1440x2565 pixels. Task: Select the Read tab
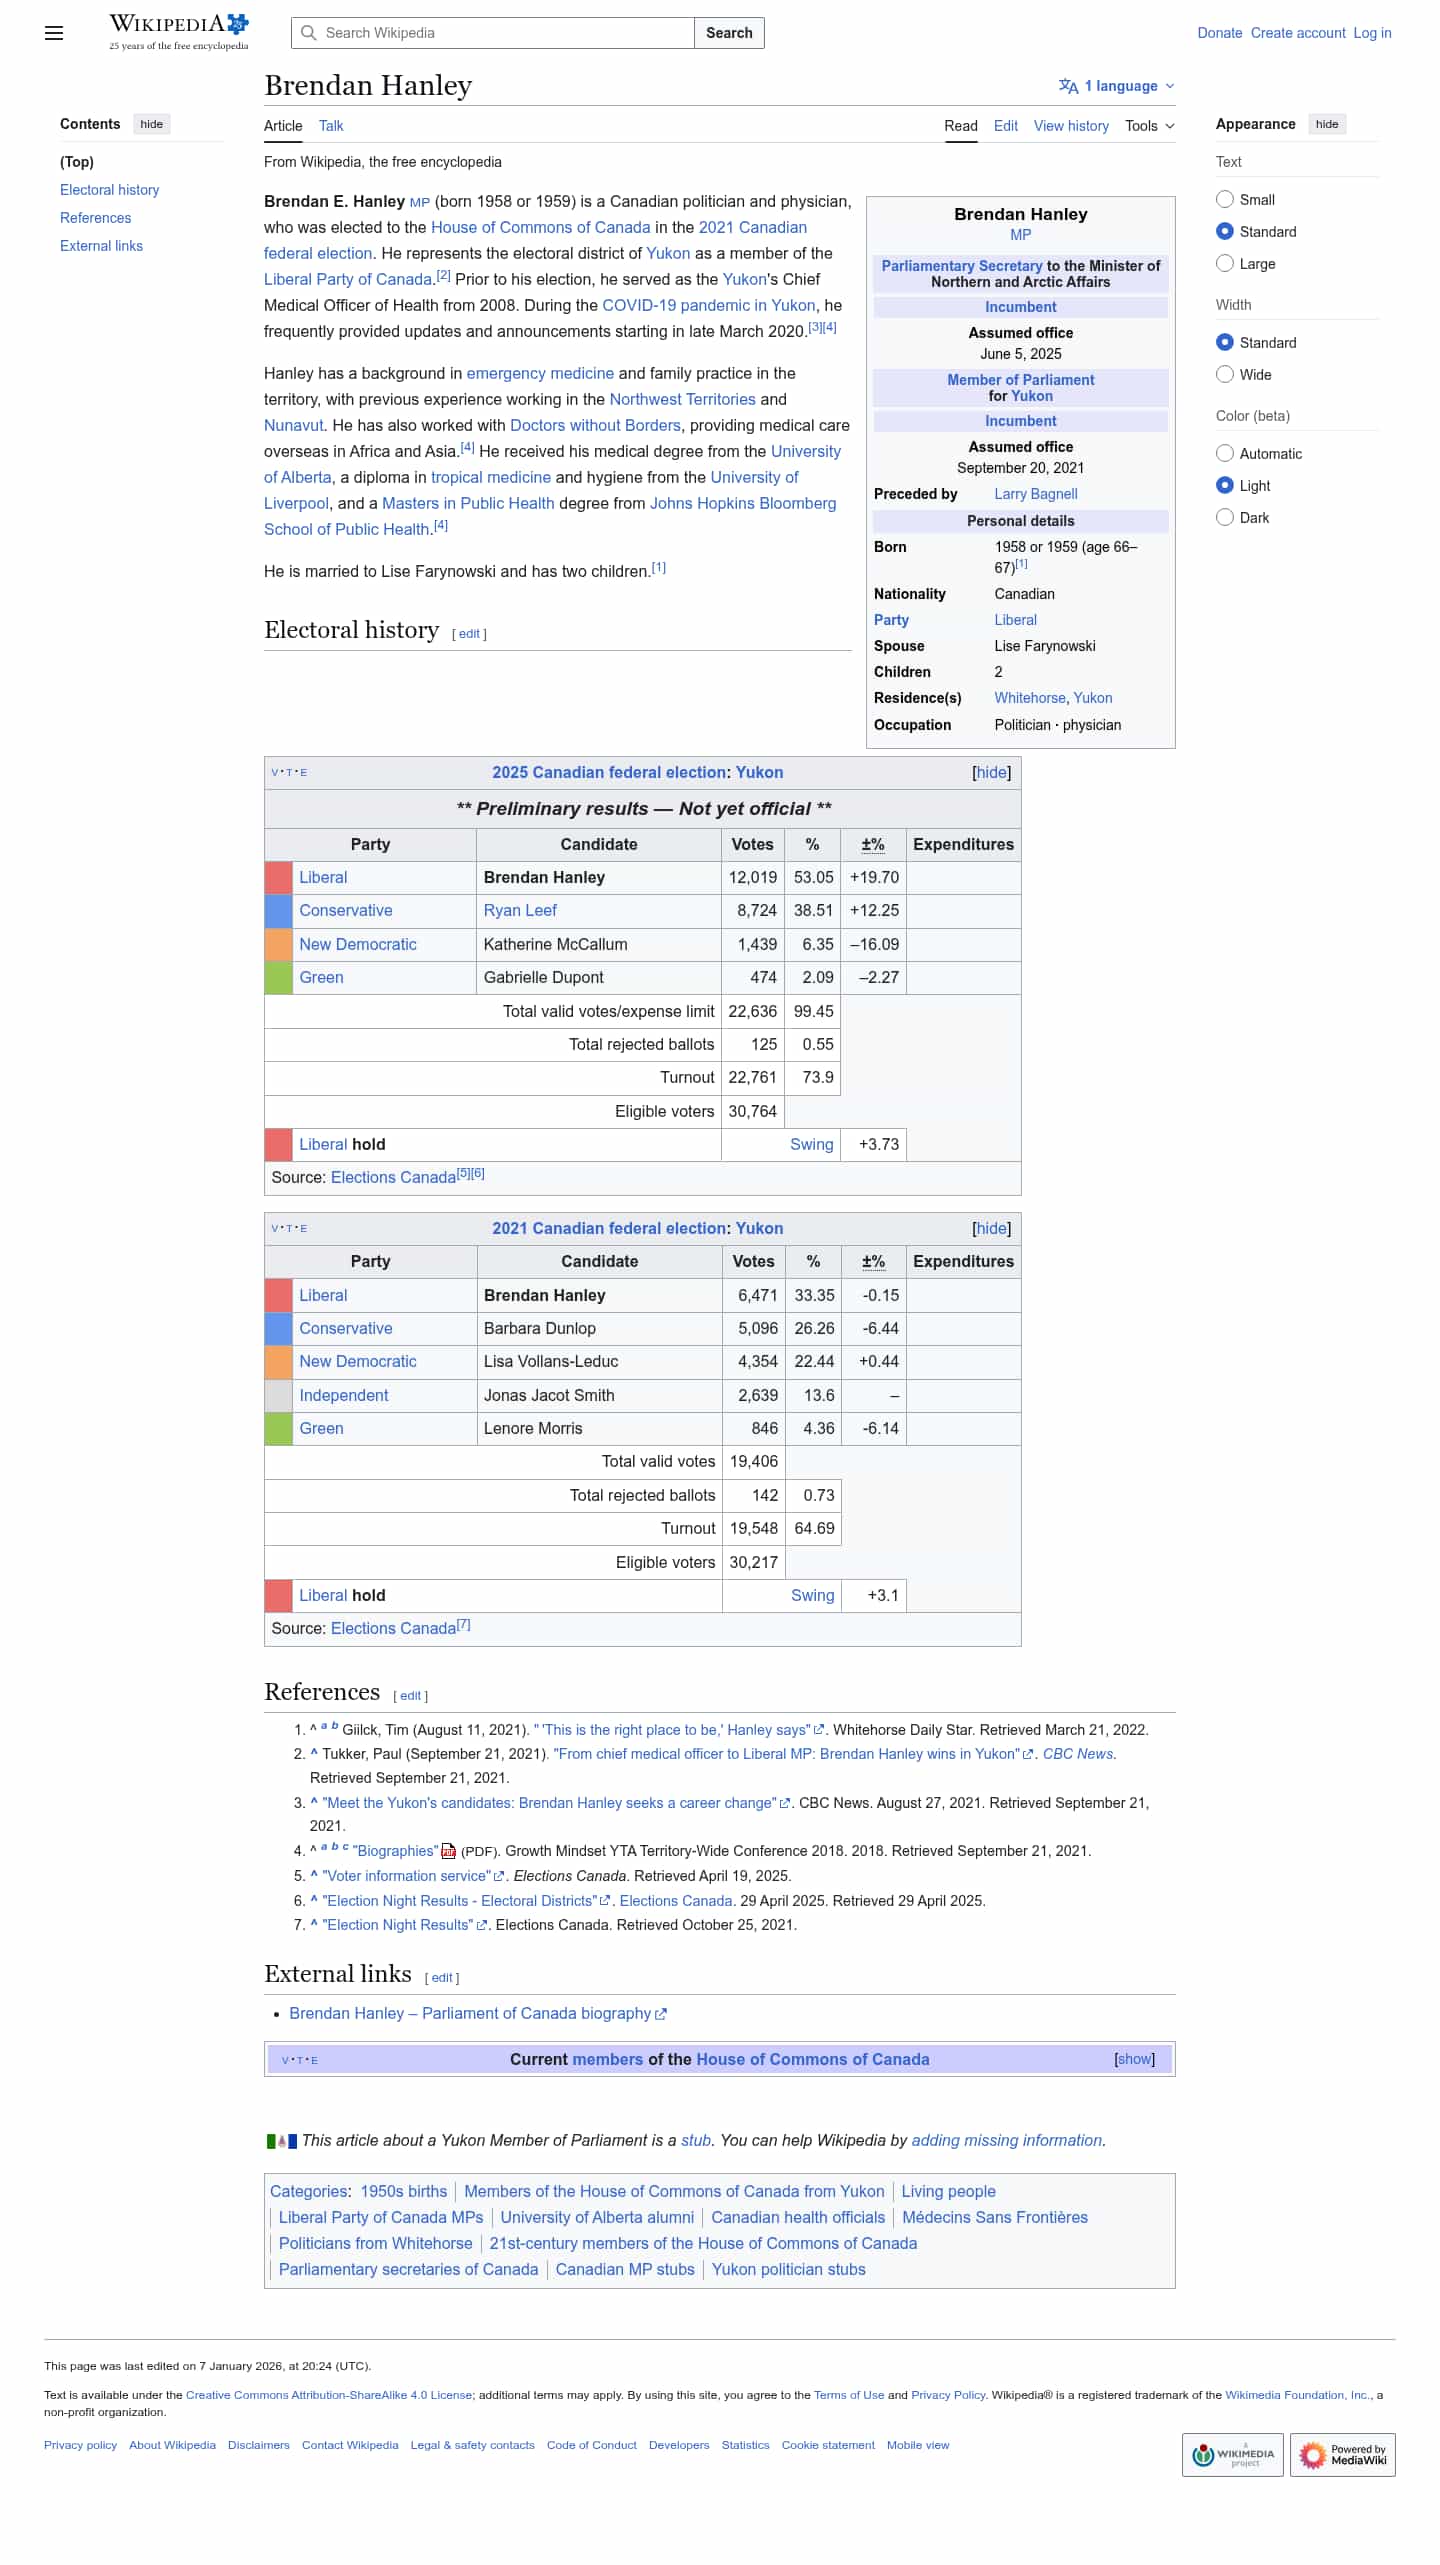tap(961, 126)
